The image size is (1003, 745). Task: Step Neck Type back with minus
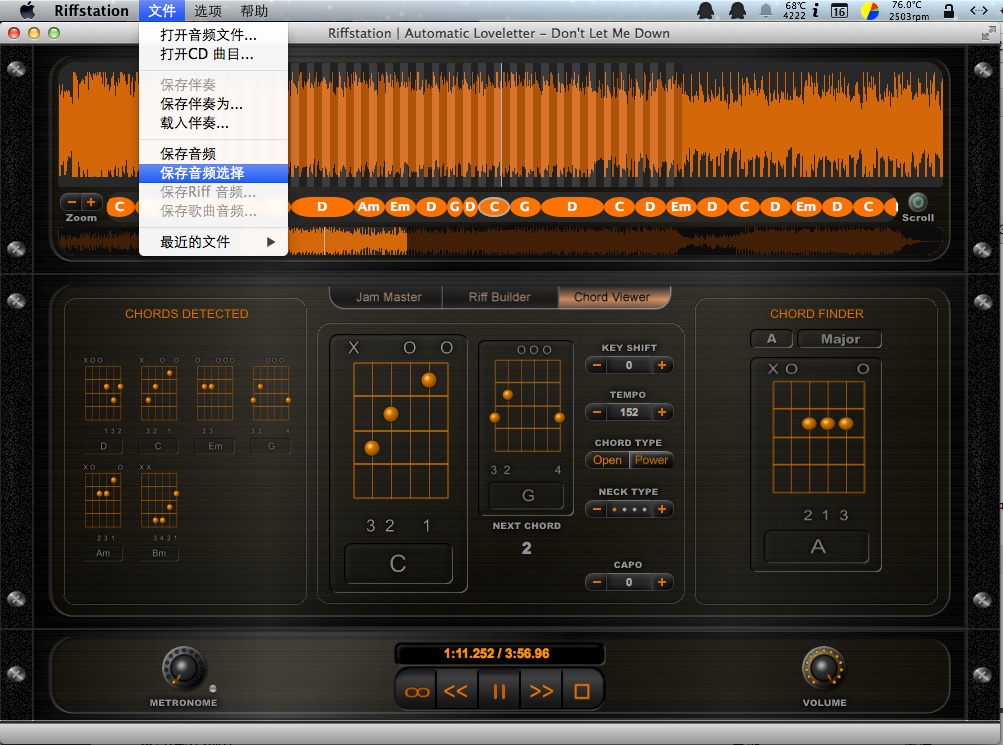pos(596,510)
